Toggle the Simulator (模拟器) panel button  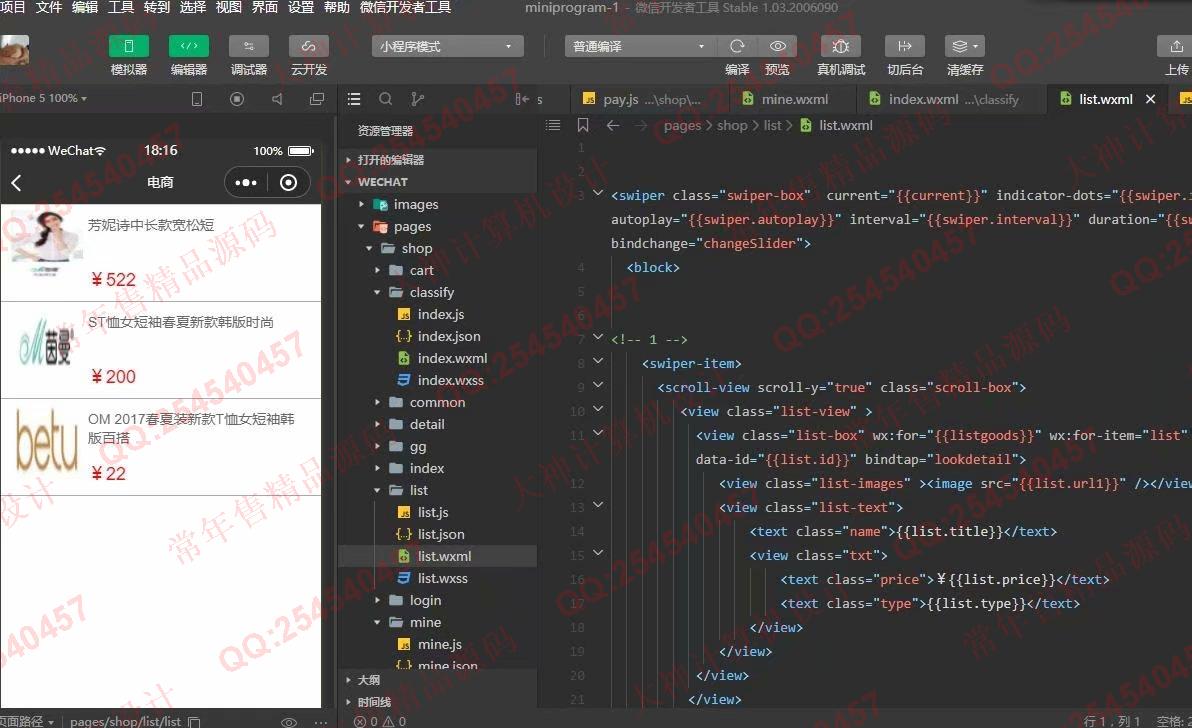point(128,46)
